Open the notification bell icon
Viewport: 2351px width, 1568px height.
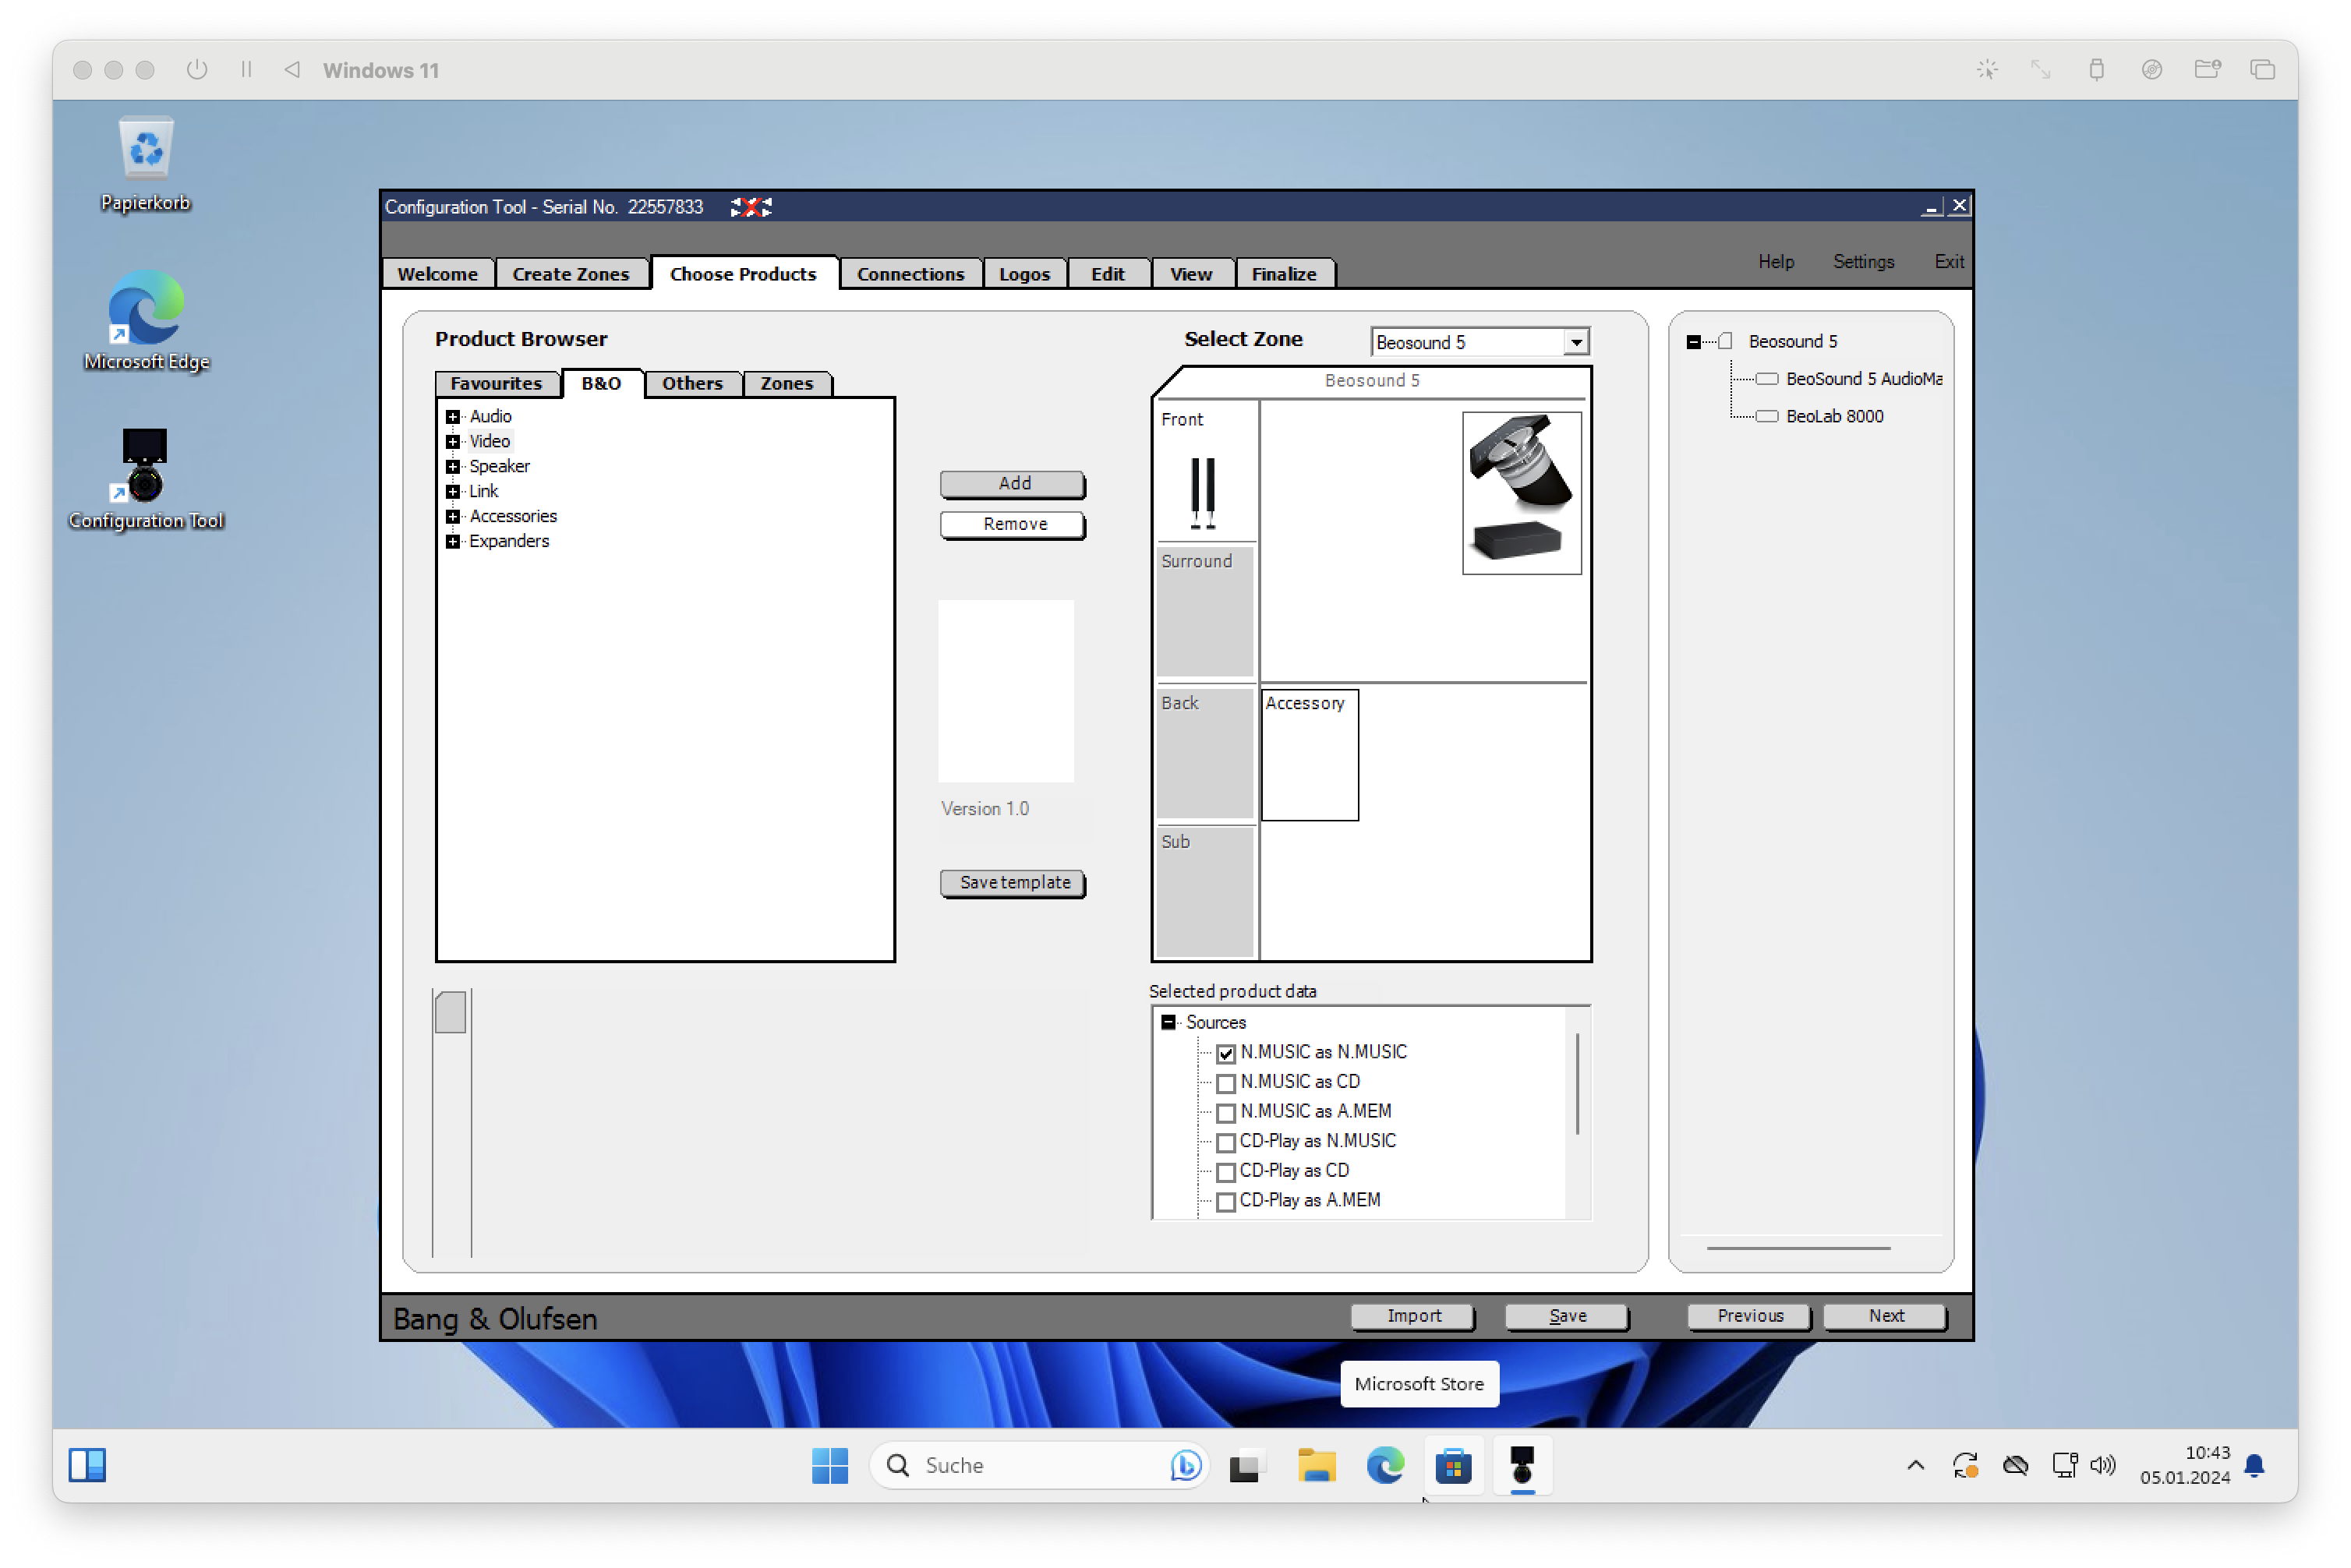[2254, 1465]
